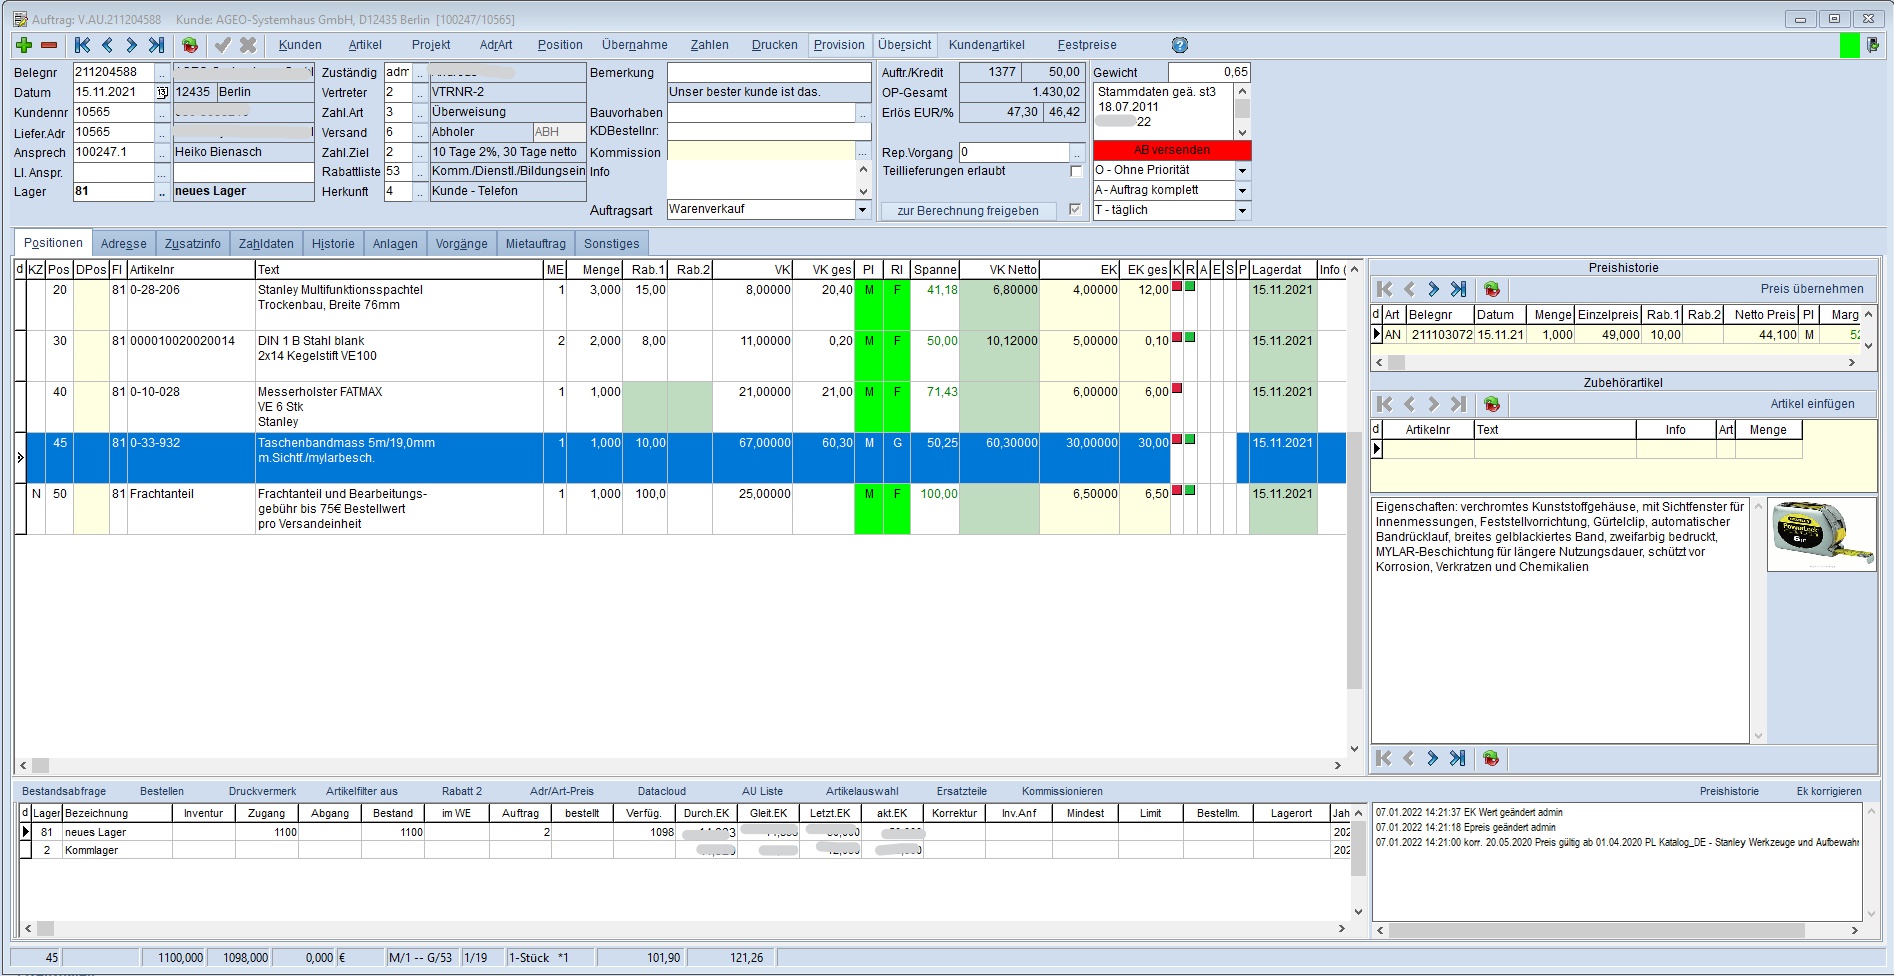Switch to the Zahldaten tab
Image resolution: width=1894 pixels, height=976 pixels.
click(x=266, y=244)
